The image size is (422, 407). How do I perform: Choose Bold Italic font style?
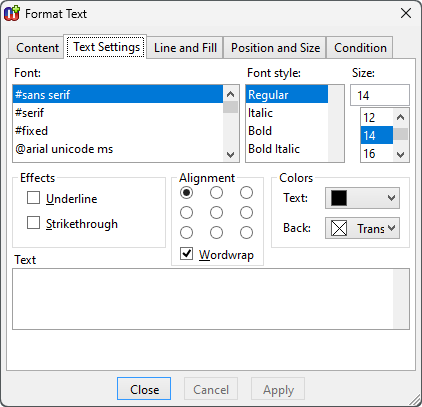[x=287, y=149]
